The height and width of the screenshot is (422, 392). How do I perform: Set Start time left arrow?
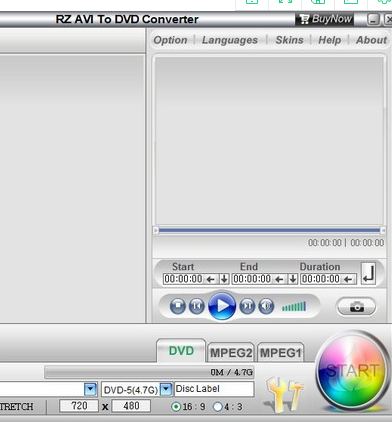210,279
